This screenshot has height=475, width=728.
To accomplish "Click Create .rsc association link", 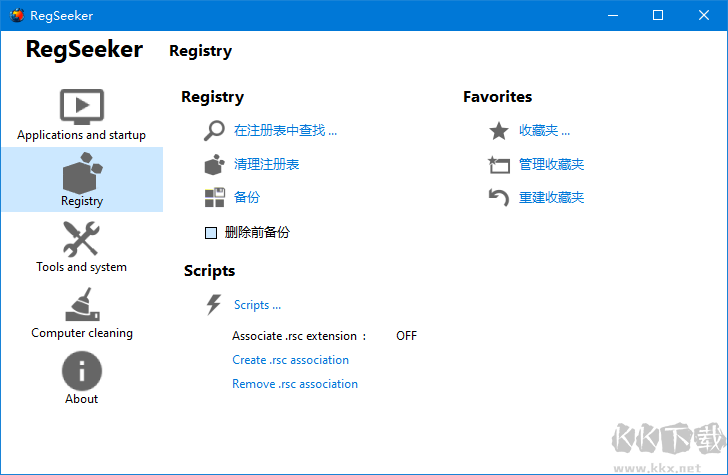I will [x=291, y=360].
